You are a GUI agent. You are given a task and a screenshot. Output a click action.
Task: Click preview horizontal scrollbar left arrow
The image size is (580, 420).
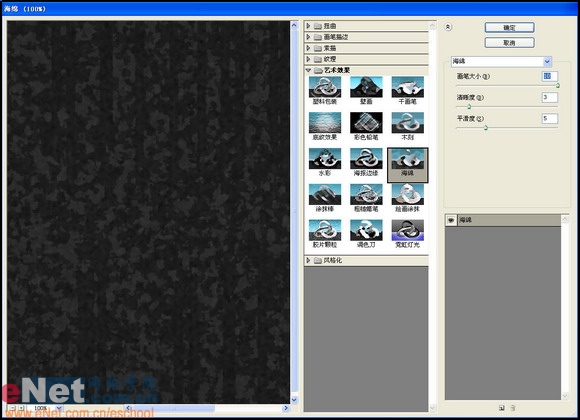click(128, 408)
